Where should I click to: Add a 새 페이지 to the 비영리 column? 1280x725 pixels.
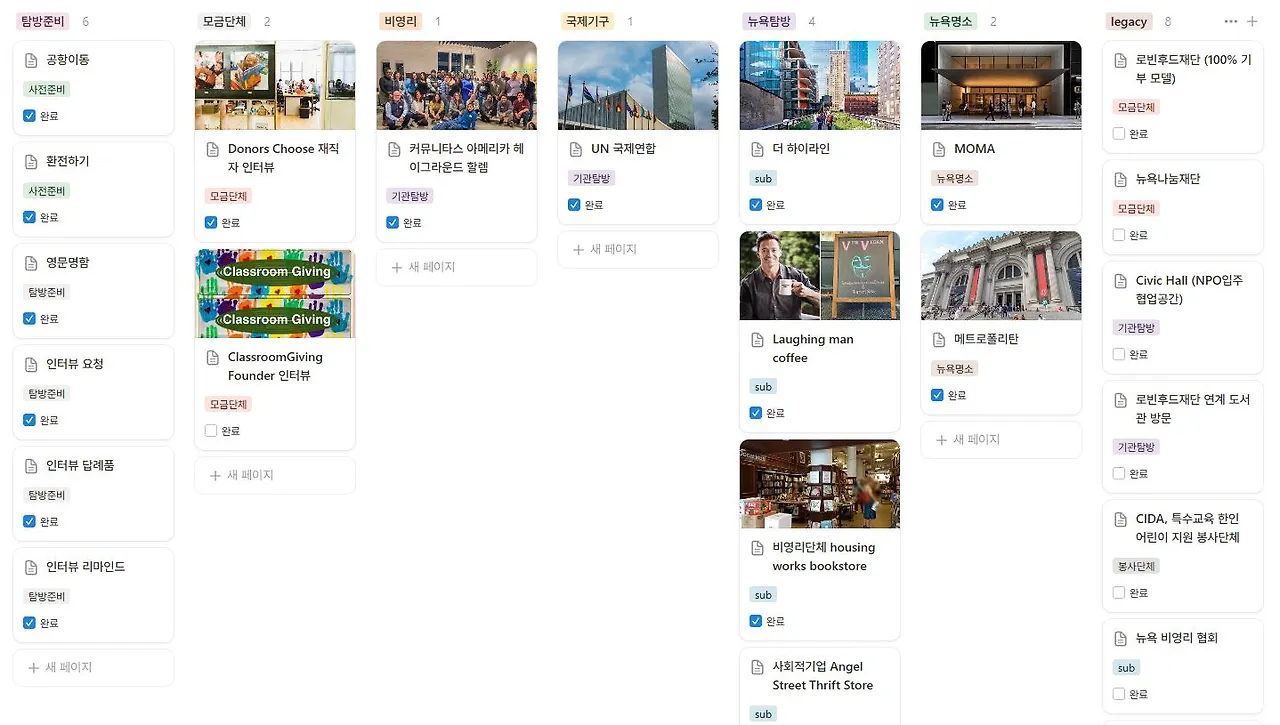(x=456, y=267)
